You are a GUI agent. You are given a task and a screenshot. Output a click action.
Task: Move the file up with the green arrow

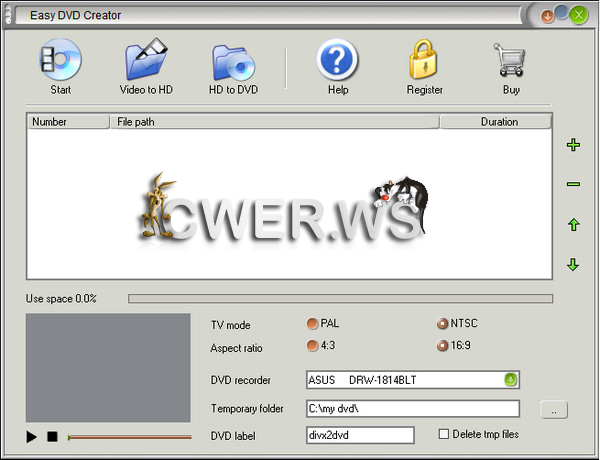coord(573,225)
